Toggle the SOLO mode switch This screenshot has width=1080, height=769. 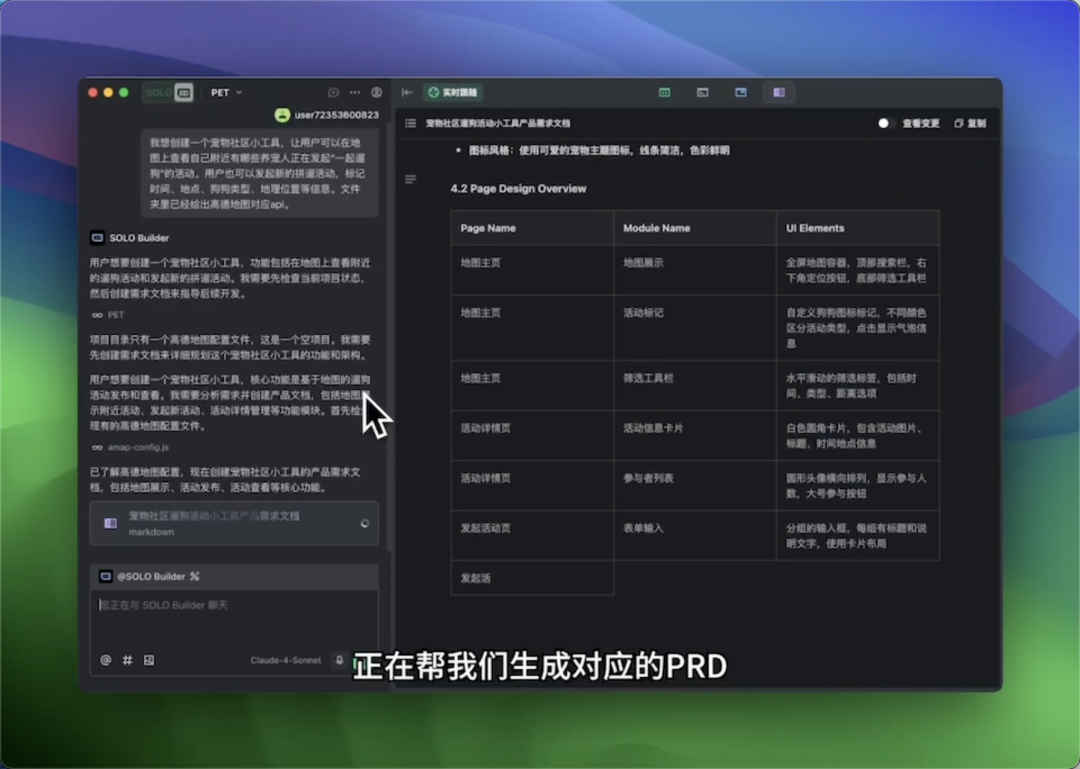tap(168, 92)
